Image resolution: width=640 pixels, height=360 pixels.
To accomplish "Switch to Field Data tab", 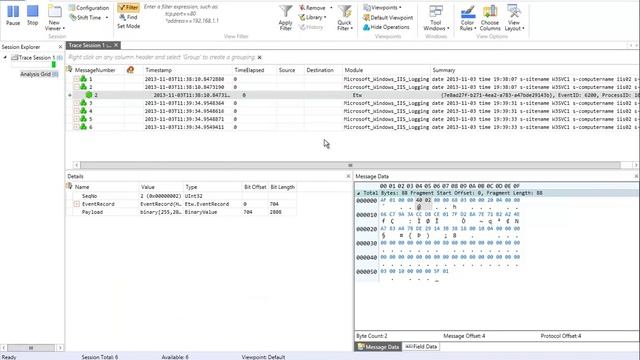I will click(421, 347).
